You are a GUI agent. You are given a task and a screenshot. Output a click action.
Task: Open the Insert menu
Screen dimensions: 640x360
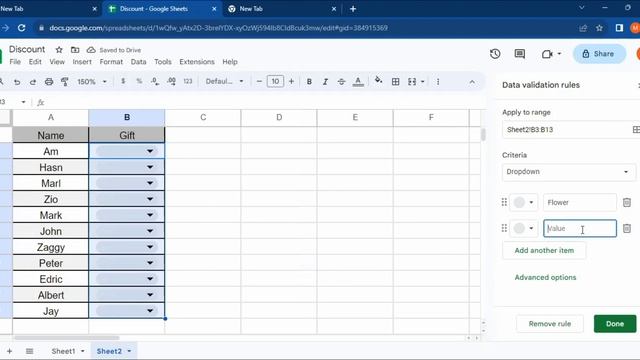click(x=82, y=62)
